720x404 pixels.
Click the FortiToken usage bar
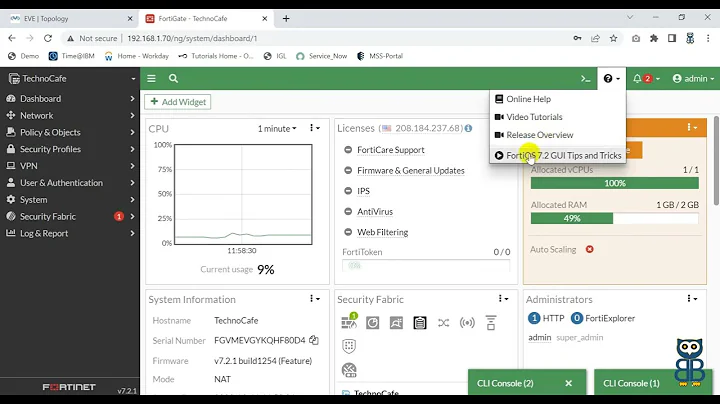426,265
